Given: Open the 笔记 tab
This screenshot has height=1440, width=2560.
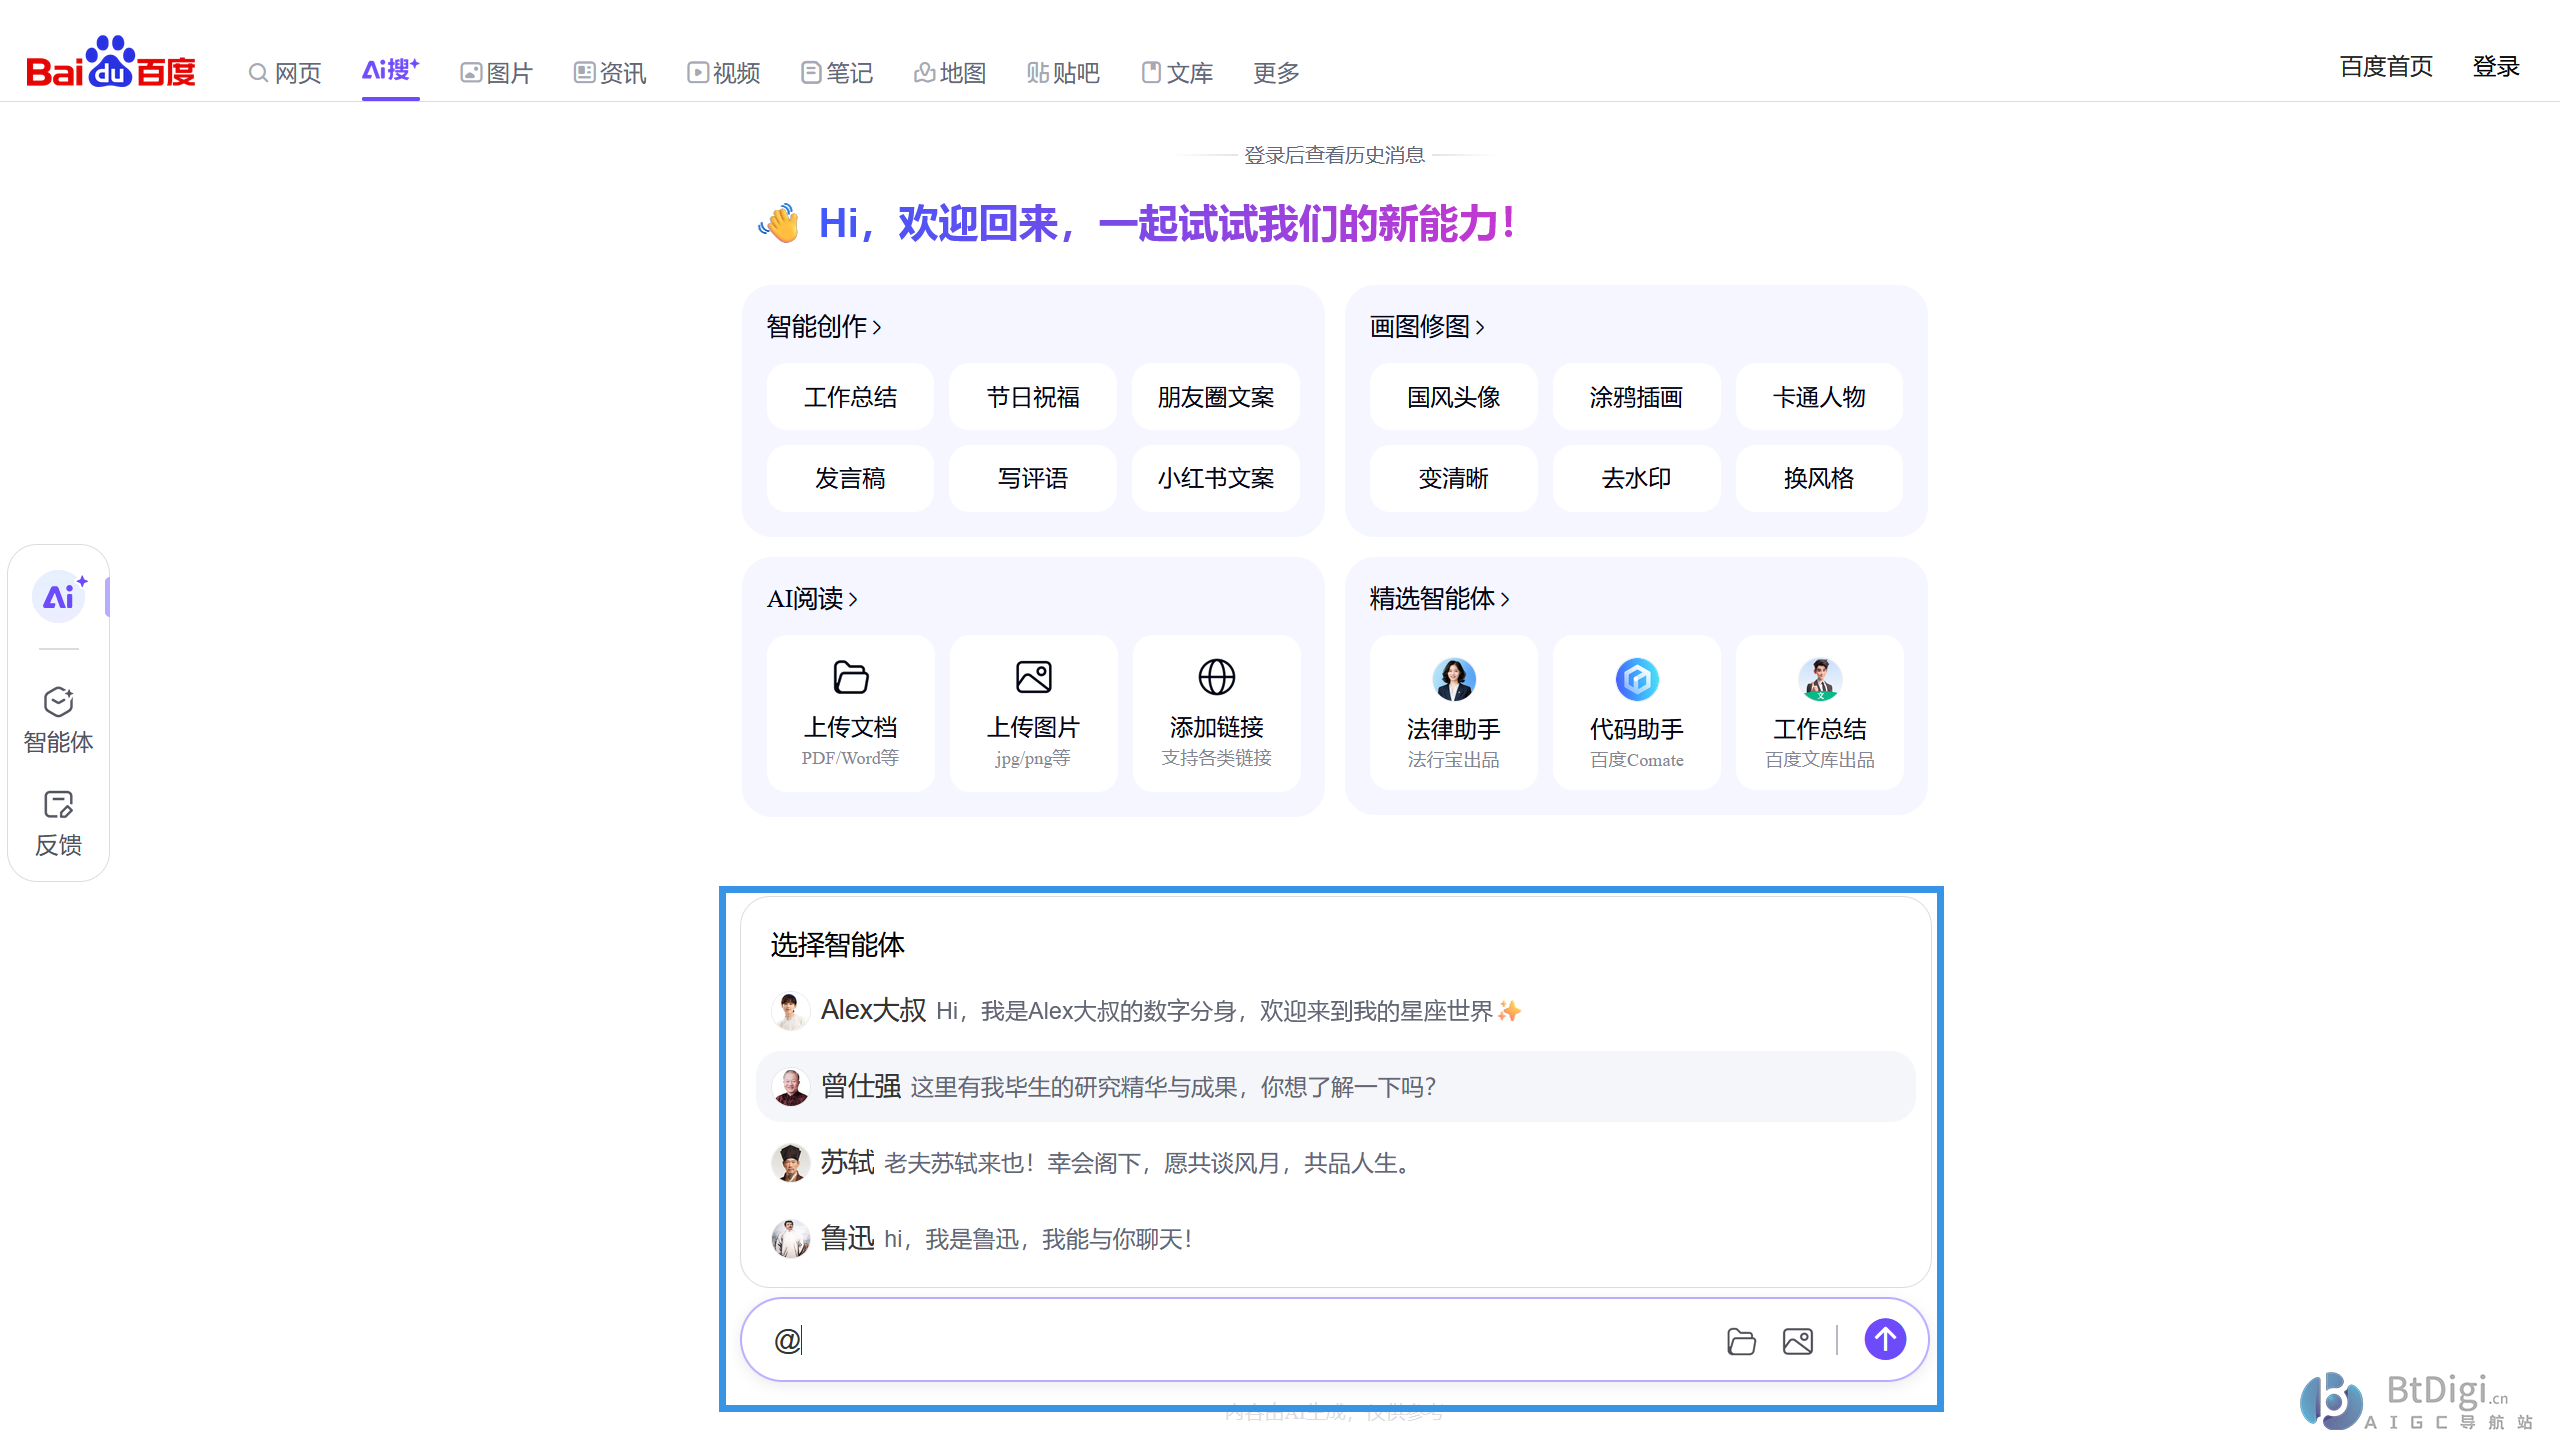Looking at the screenshot, I should (837, 73).
